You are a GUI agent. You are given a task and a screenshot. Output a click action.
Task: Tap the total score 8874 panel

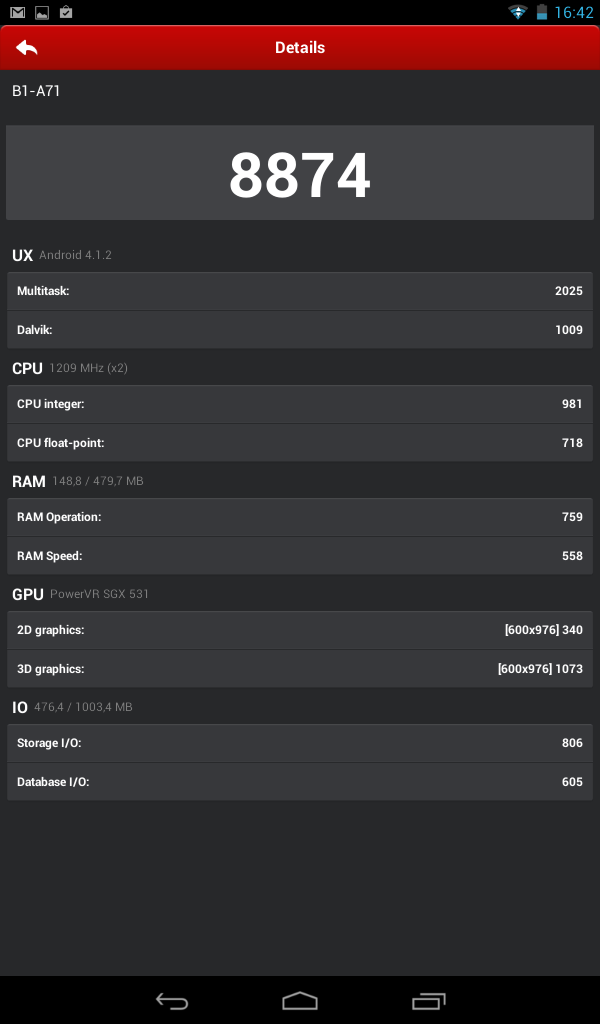point(300,173)
